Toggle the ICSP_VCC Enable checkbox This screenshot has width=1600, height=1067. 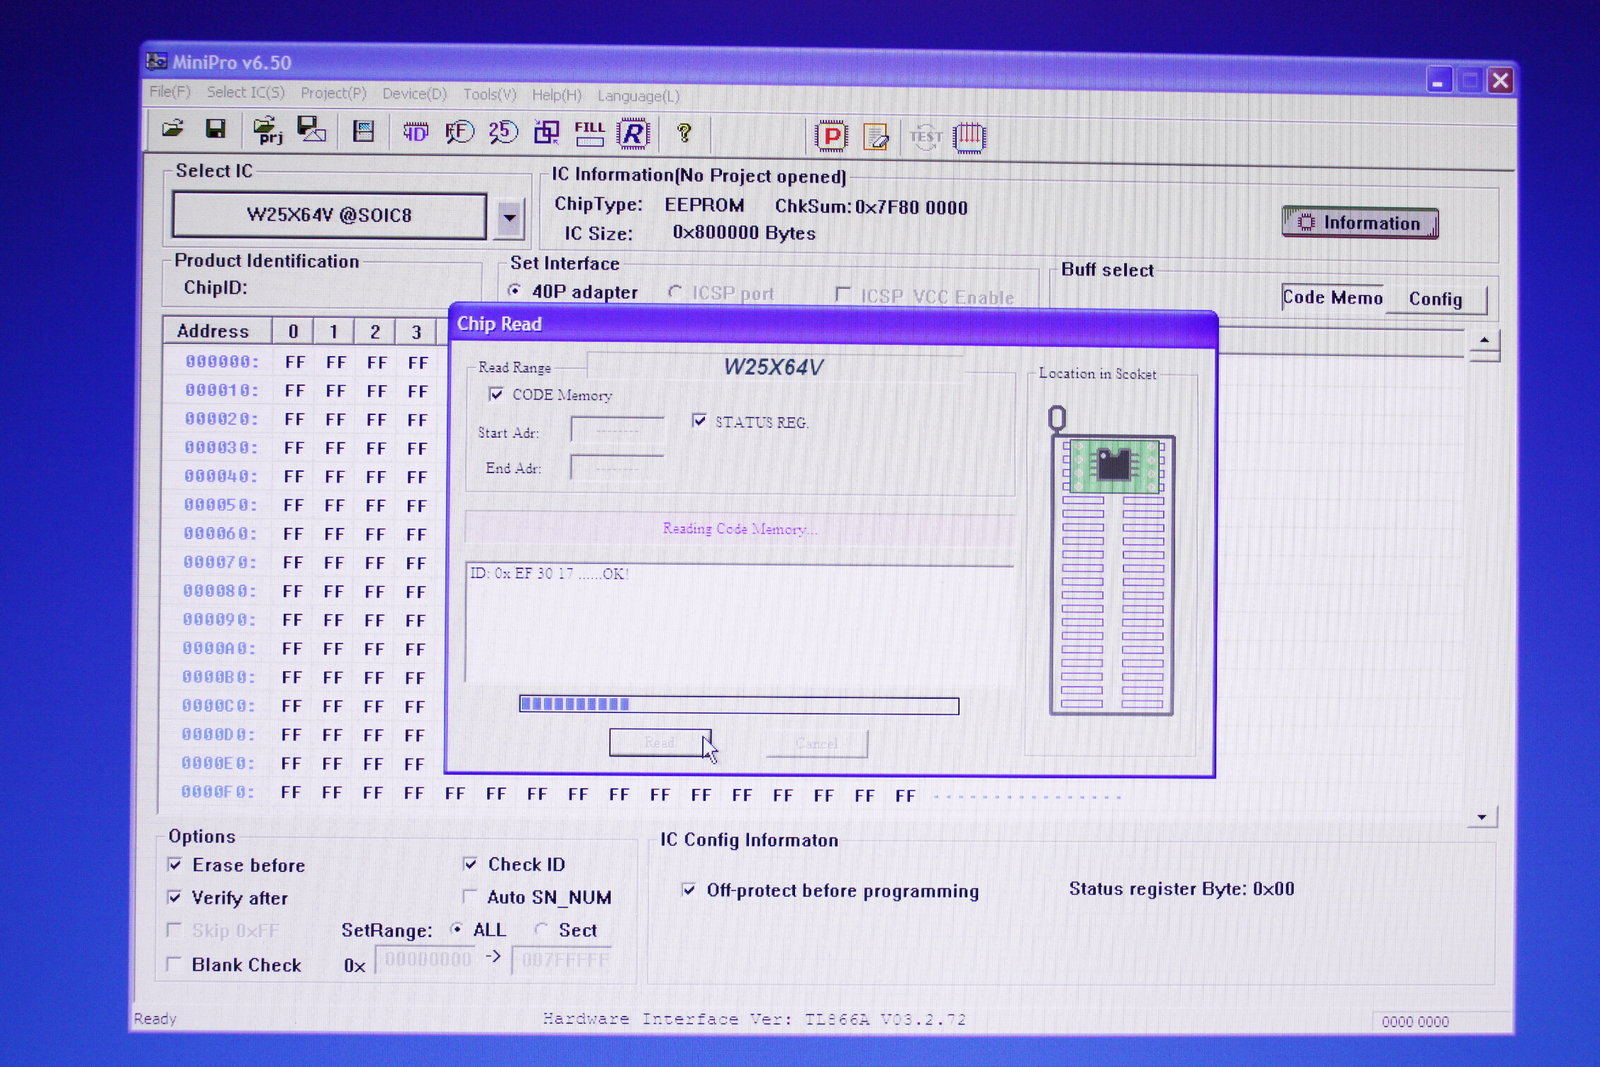[843, 294]
